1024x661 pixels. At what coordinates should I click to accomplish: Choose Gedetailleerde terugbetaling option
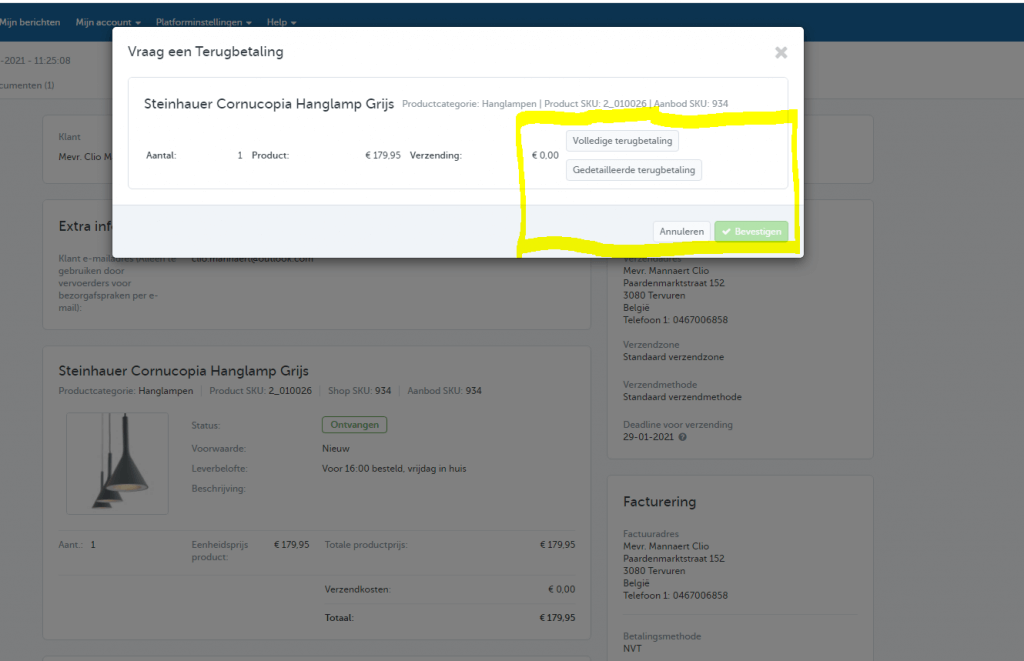634,170
